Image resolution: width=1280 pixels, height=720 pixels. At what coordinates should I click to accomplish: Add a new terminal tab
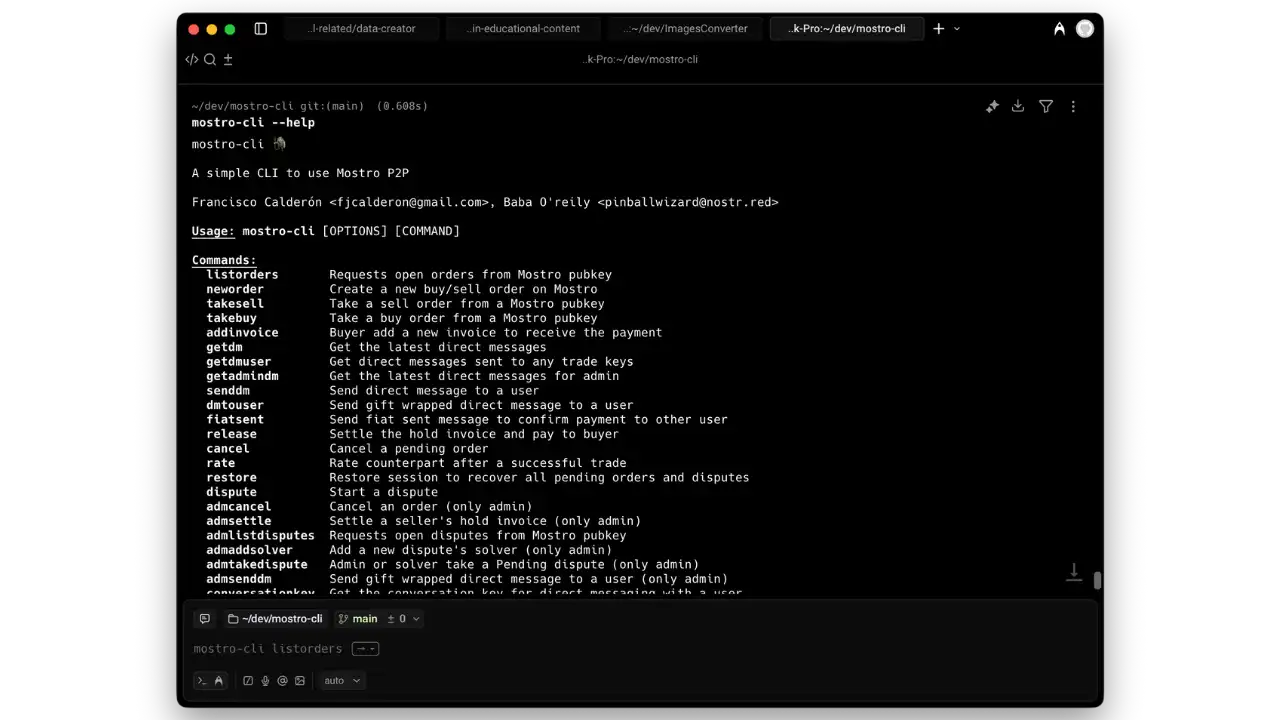click(x=938, y=29)
